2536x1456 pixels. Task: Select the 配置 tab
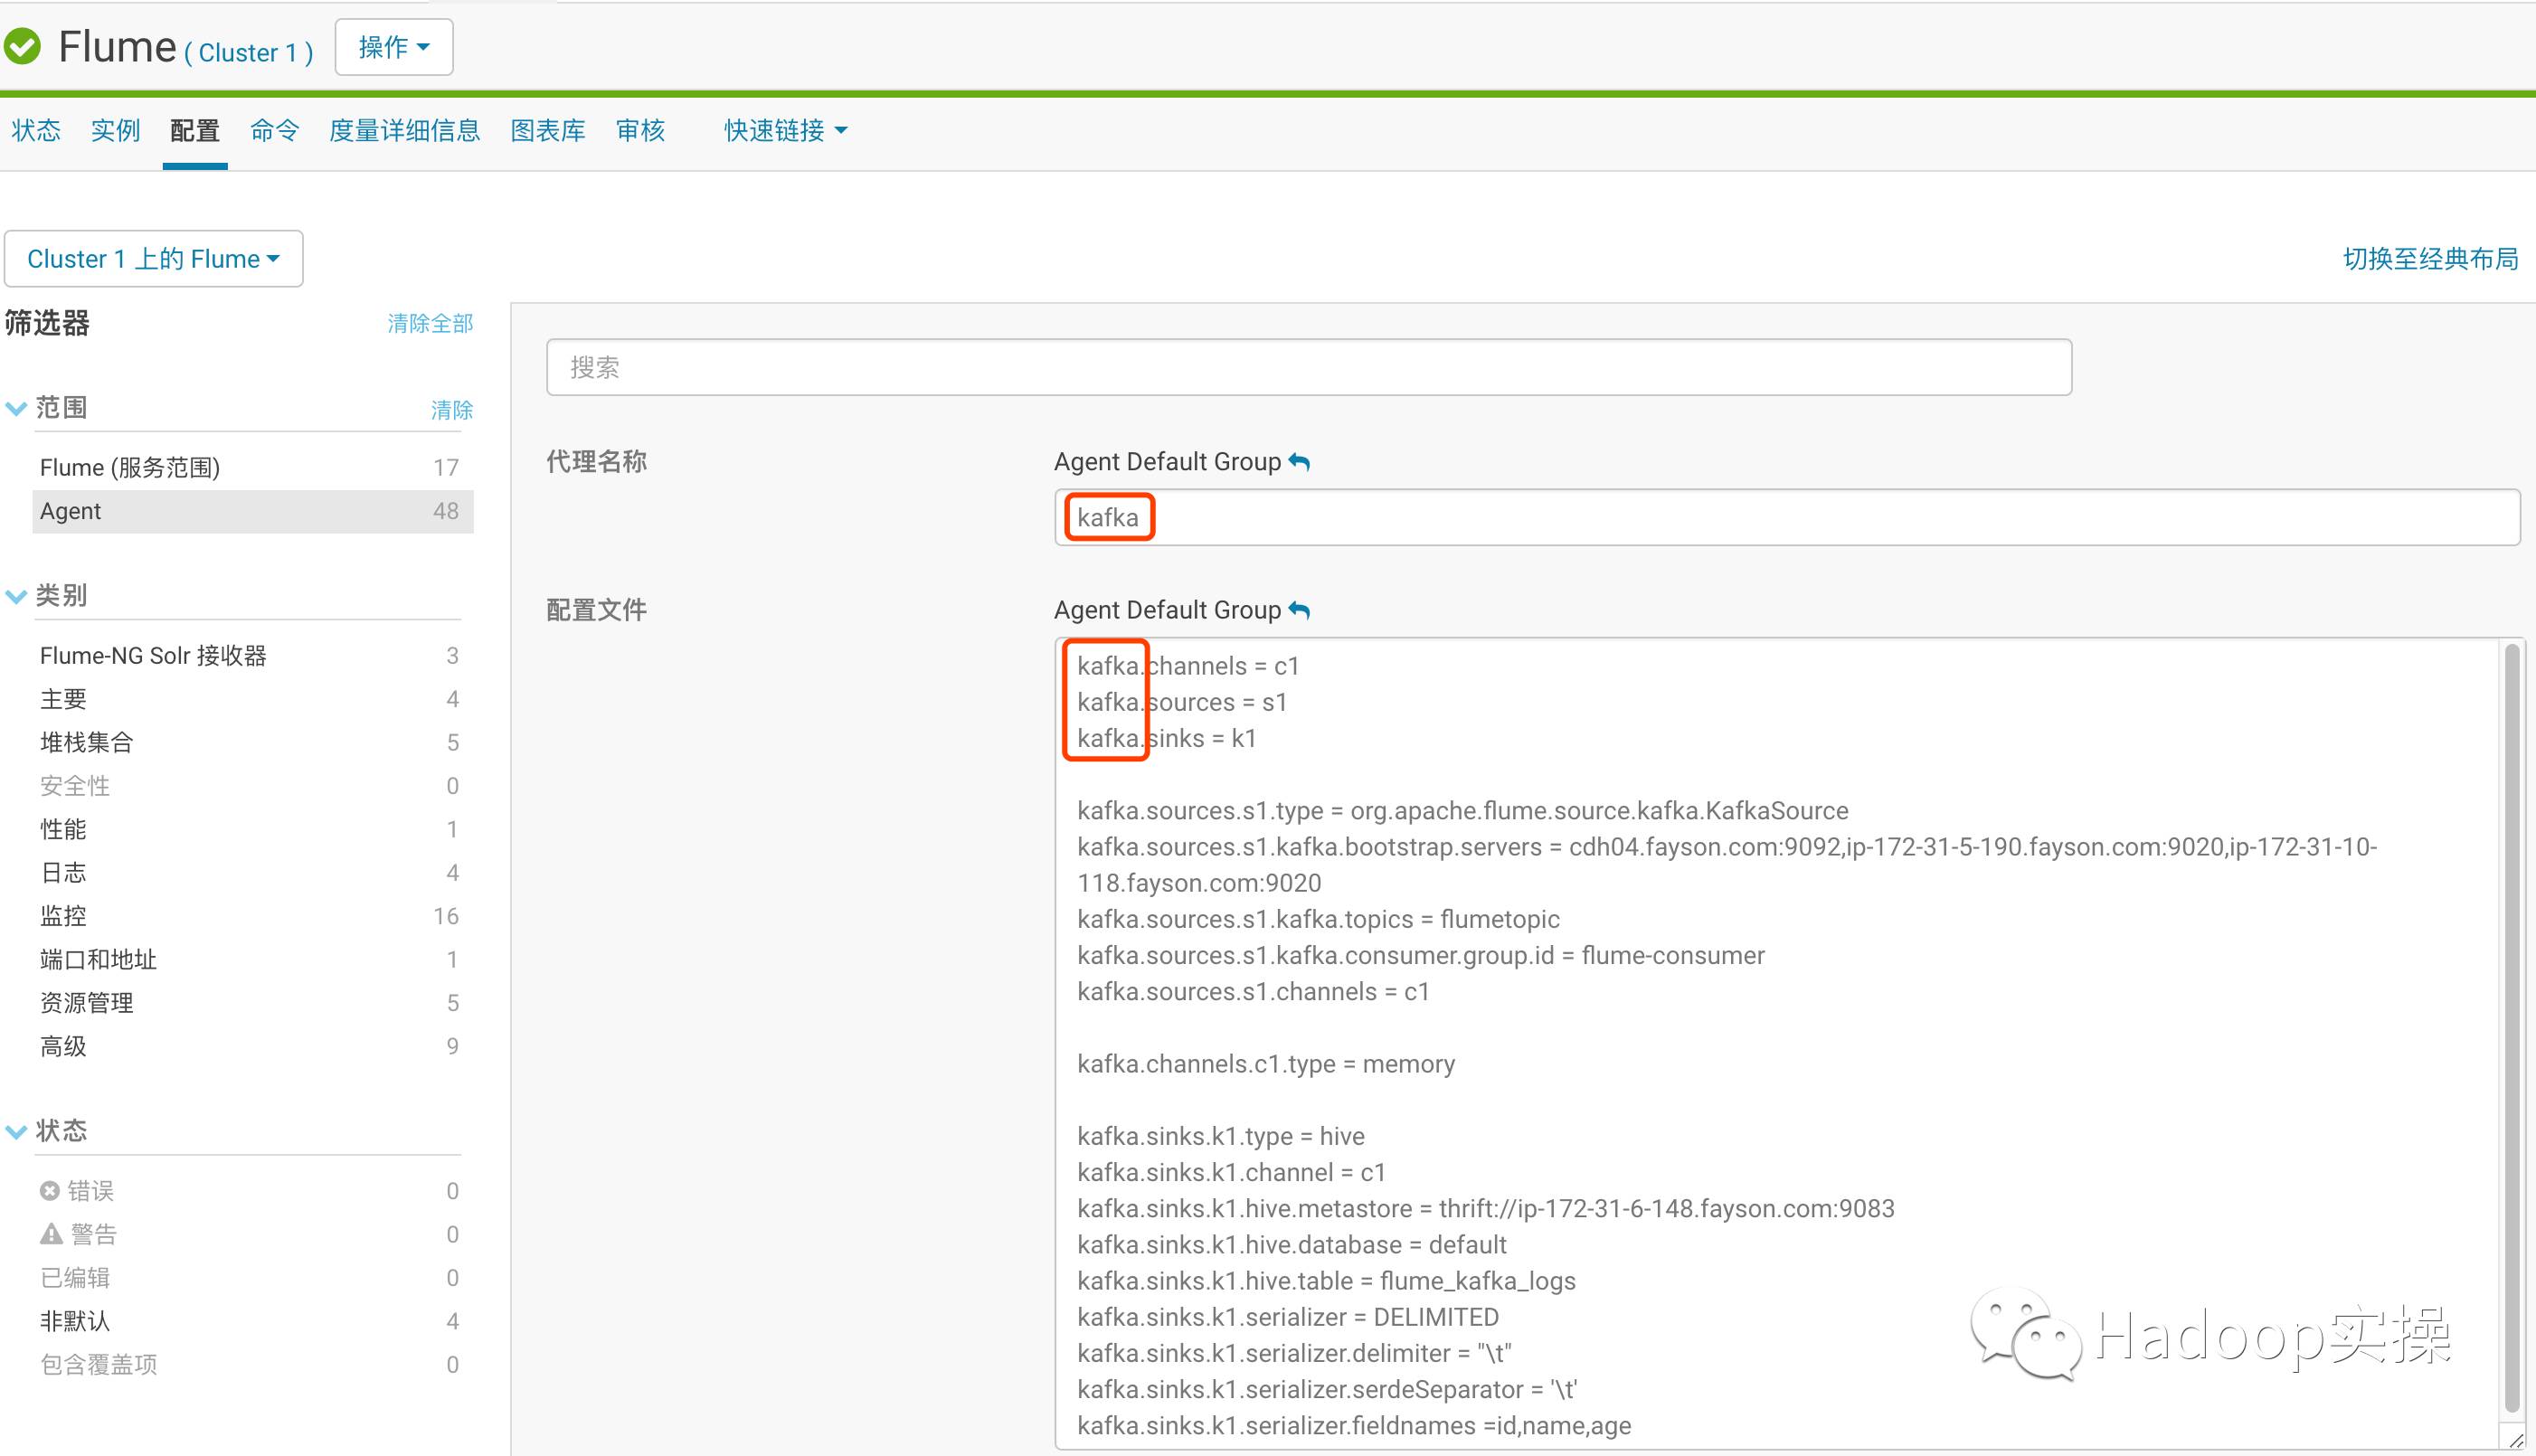coord(195,131)
